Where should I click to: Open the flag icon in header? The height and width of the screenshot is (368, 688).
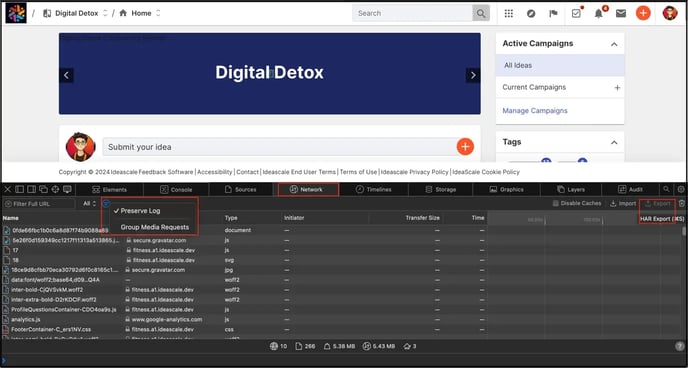coord(553,14)
